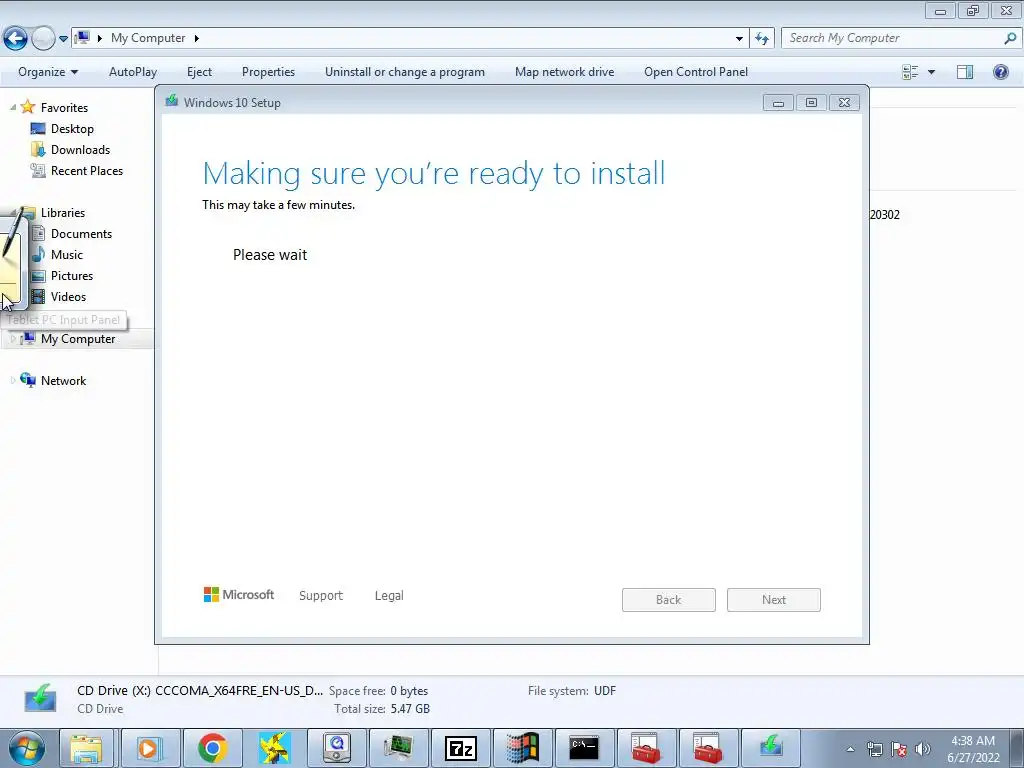This screenshot has height=768, width=1024.
Task: Open 7-Zip from the taskbar
Action: (460, 748)
